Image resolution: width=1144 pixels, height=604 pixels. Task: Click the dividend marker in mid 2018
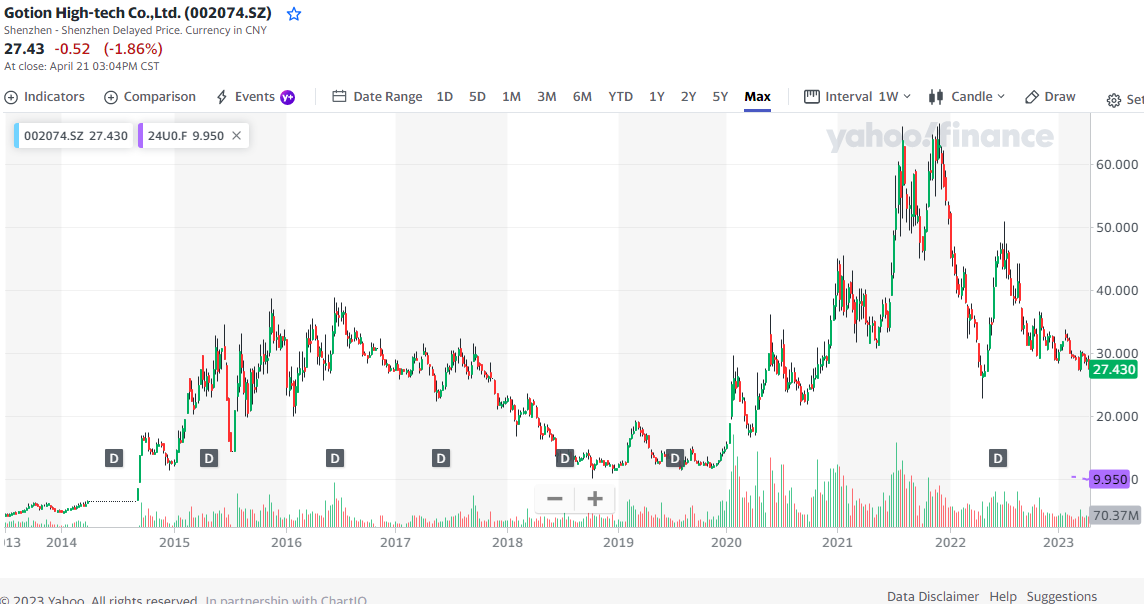(x=564, y=458)
